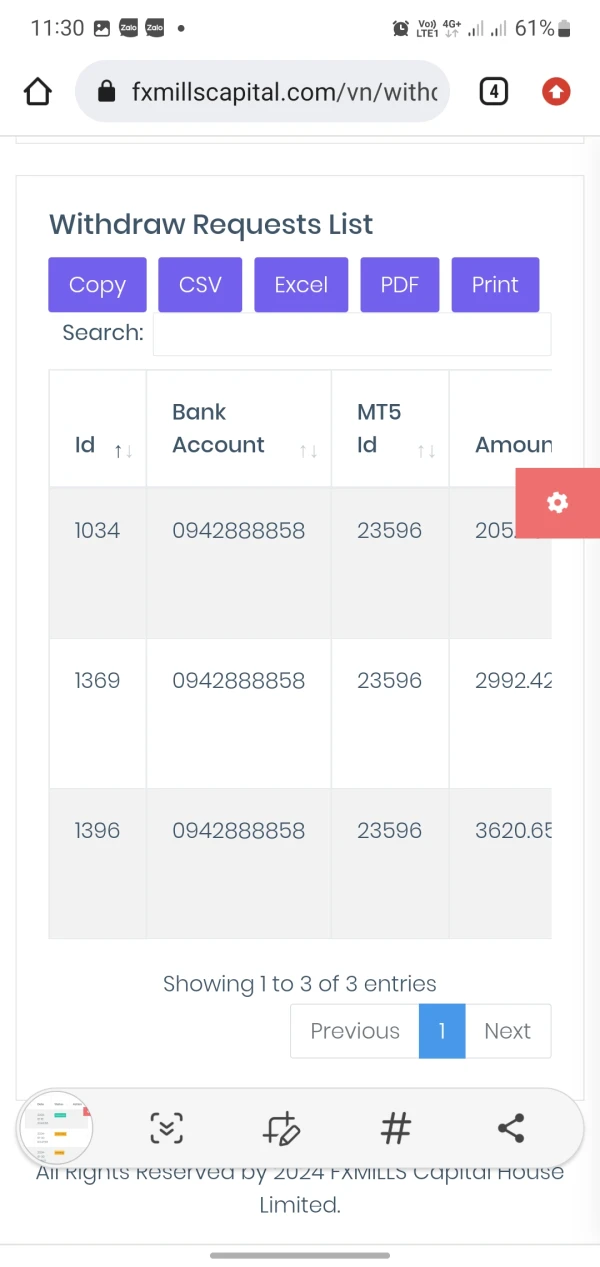600x1267 pixels.
Task: Sort table by Id column arrows
Action: click(x=123, y=451)
